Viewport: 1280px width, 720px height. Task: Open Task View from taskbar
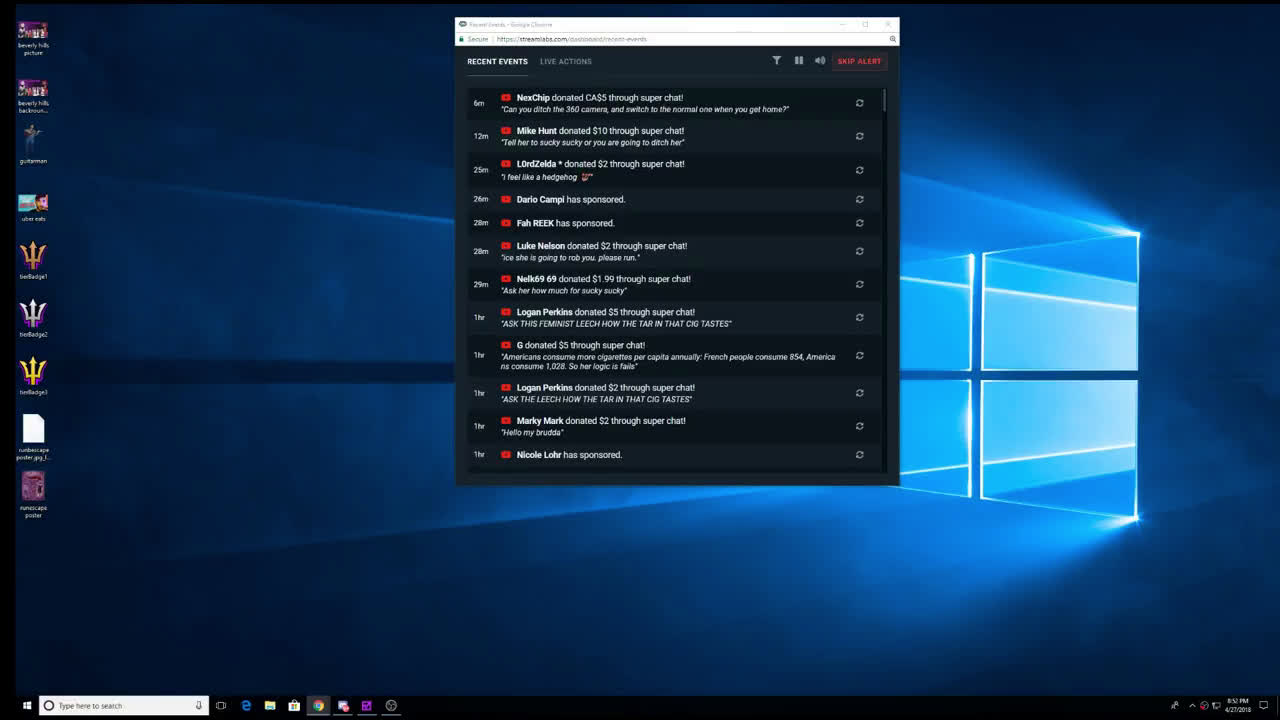[221, 706]
